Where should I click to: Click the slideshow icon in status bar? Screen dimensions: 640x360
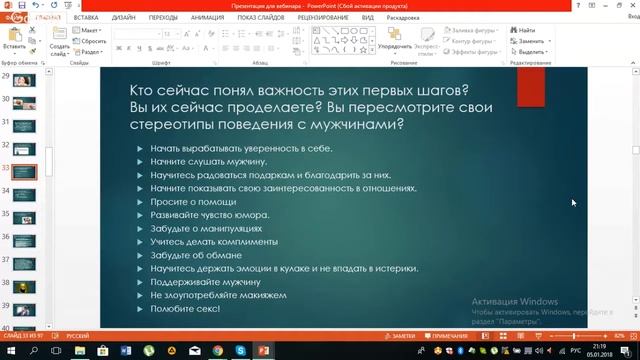click(539, 336)
